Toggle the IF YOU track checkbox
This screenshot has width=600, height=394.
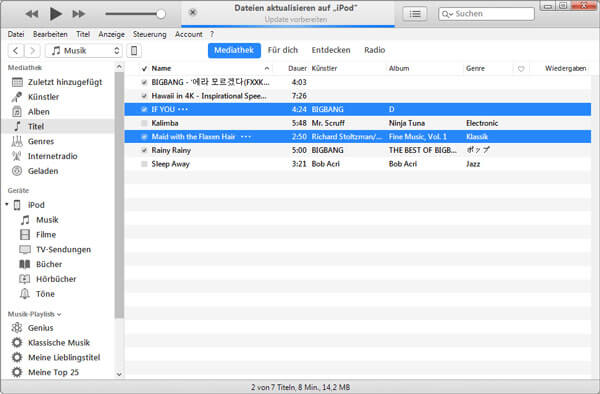(x=144, y=109)
